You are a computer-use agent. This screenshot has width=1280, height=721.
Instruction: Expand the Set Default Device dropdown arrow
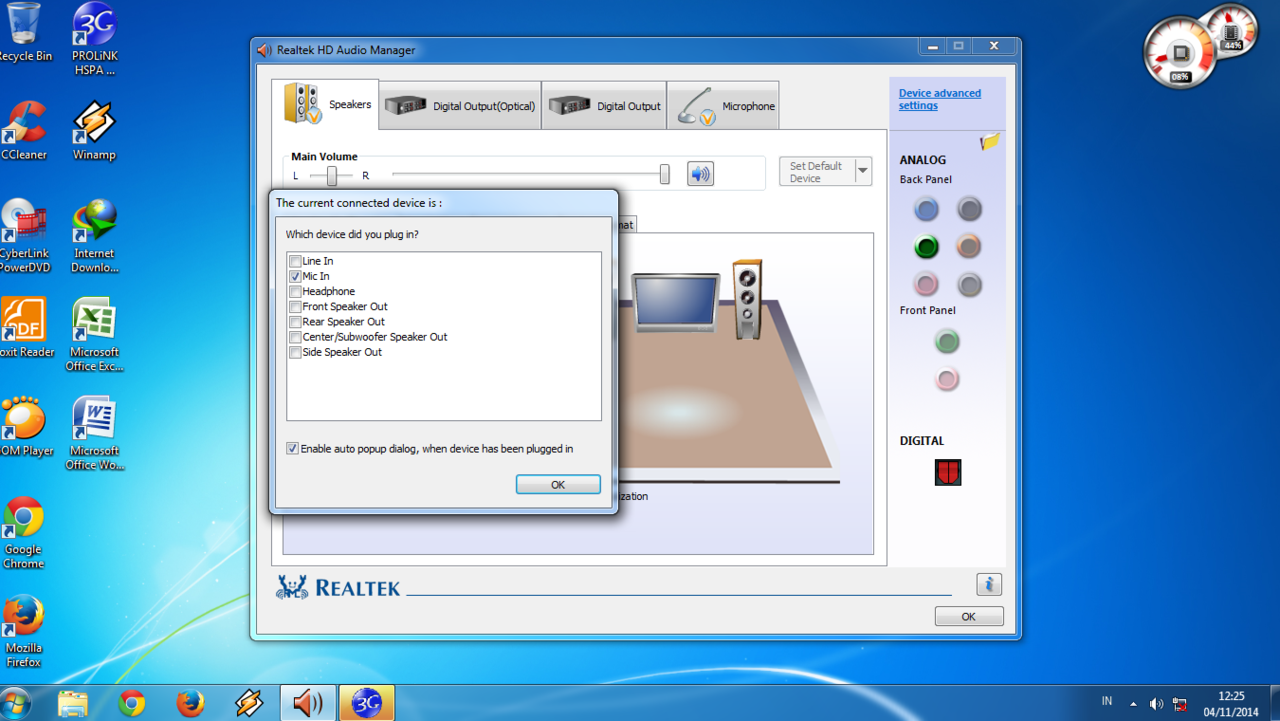coord(863,171)
